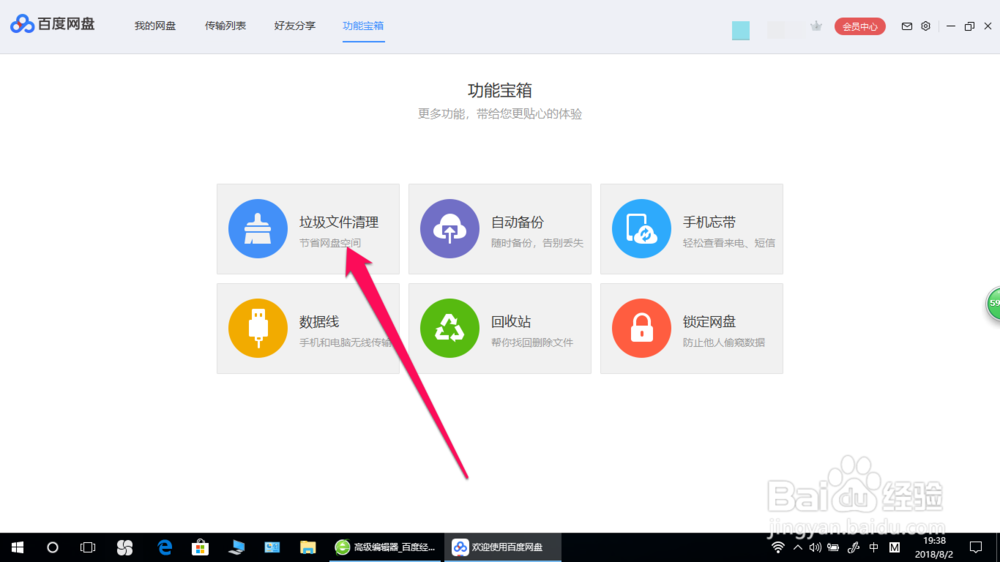This screenshot has width=1000, height=562.
Task: Click the 数据线 title text
Action: [x=319, y=322]
